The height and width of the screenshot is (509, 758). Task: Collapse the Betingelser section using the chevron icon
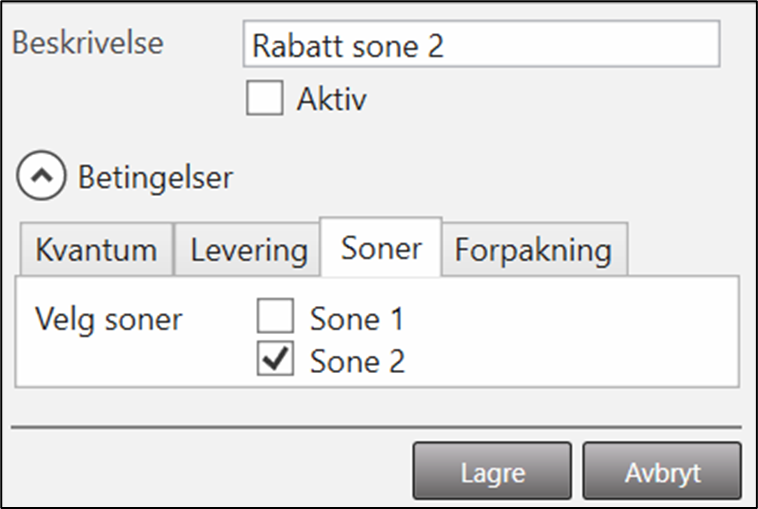41,178
